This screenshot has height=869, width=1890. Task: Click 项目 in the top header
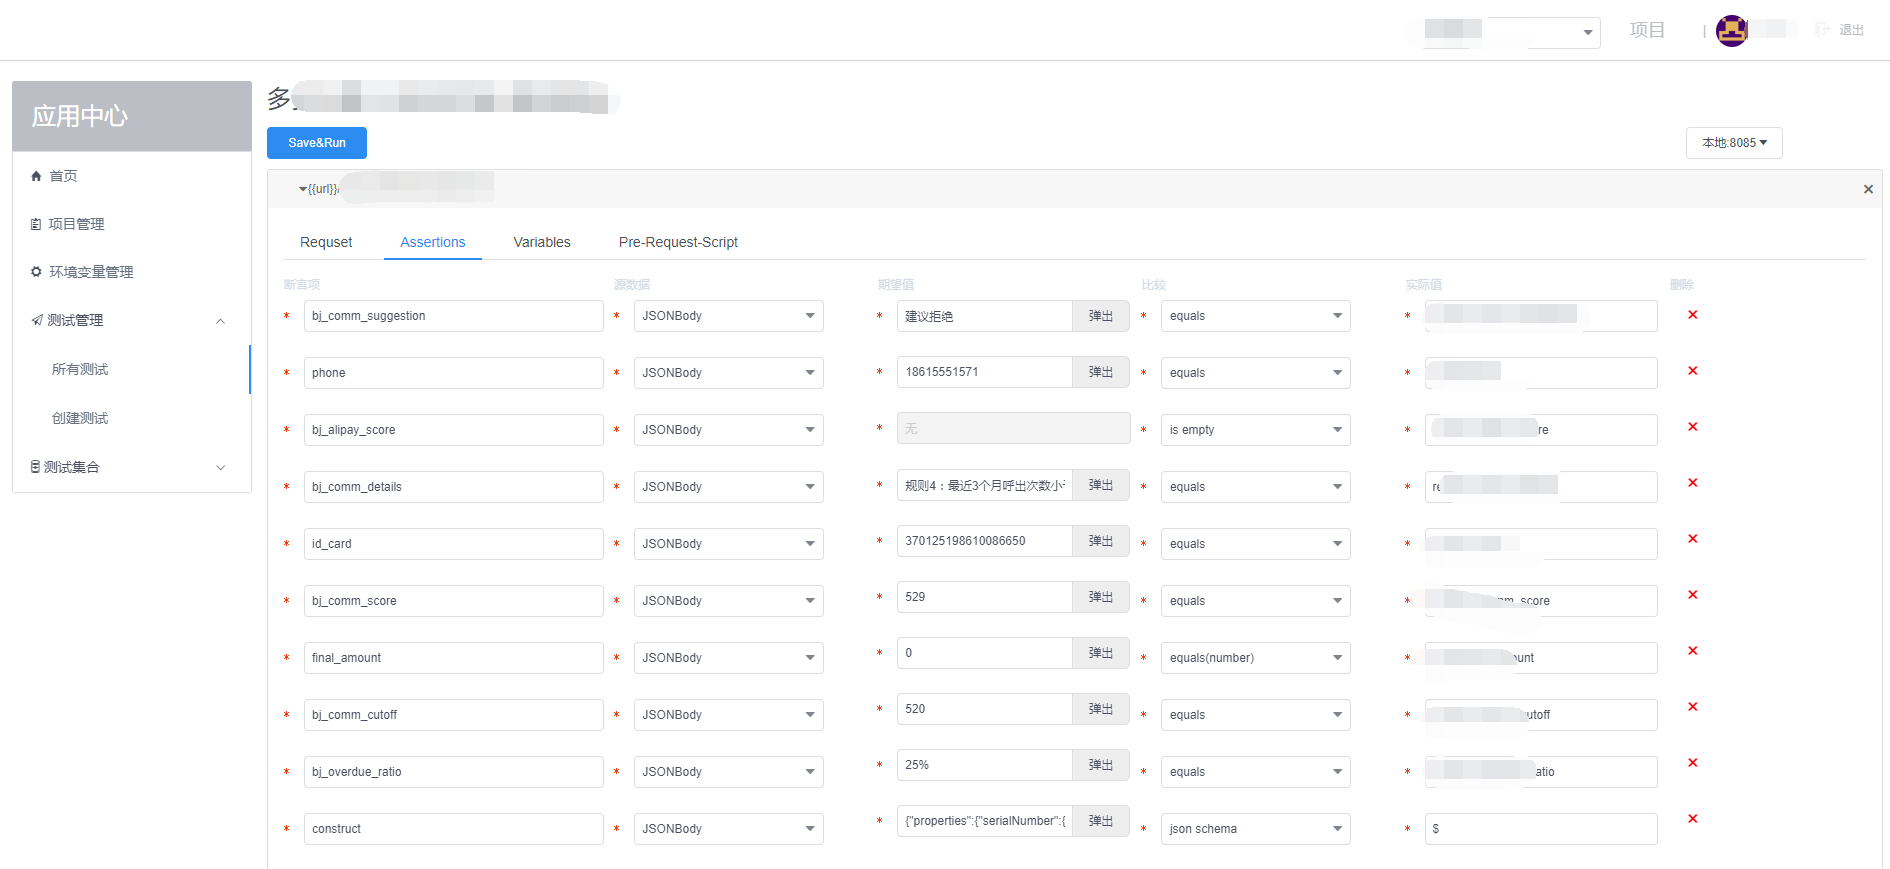click(1647, 30)
